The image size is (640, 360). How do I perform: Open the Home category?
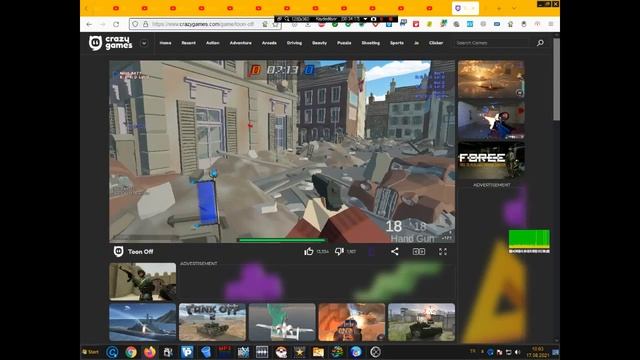tap(165, 43)
